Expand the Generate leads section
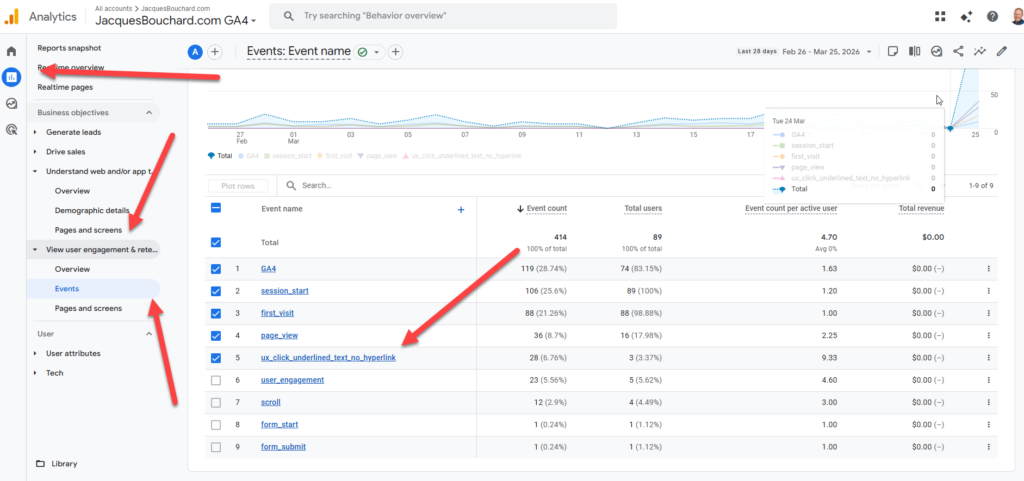 (37, 132)
